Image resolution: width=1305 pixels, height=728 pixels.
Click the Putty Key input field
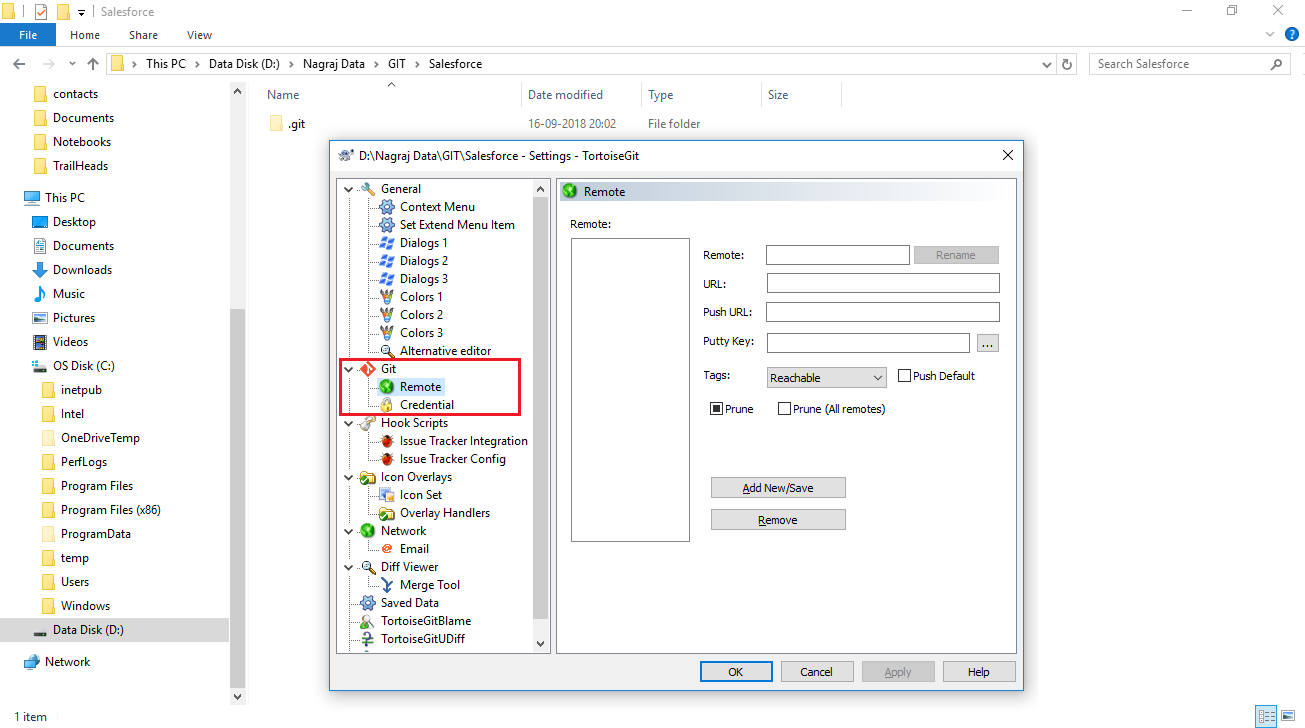tap(868, 343)
